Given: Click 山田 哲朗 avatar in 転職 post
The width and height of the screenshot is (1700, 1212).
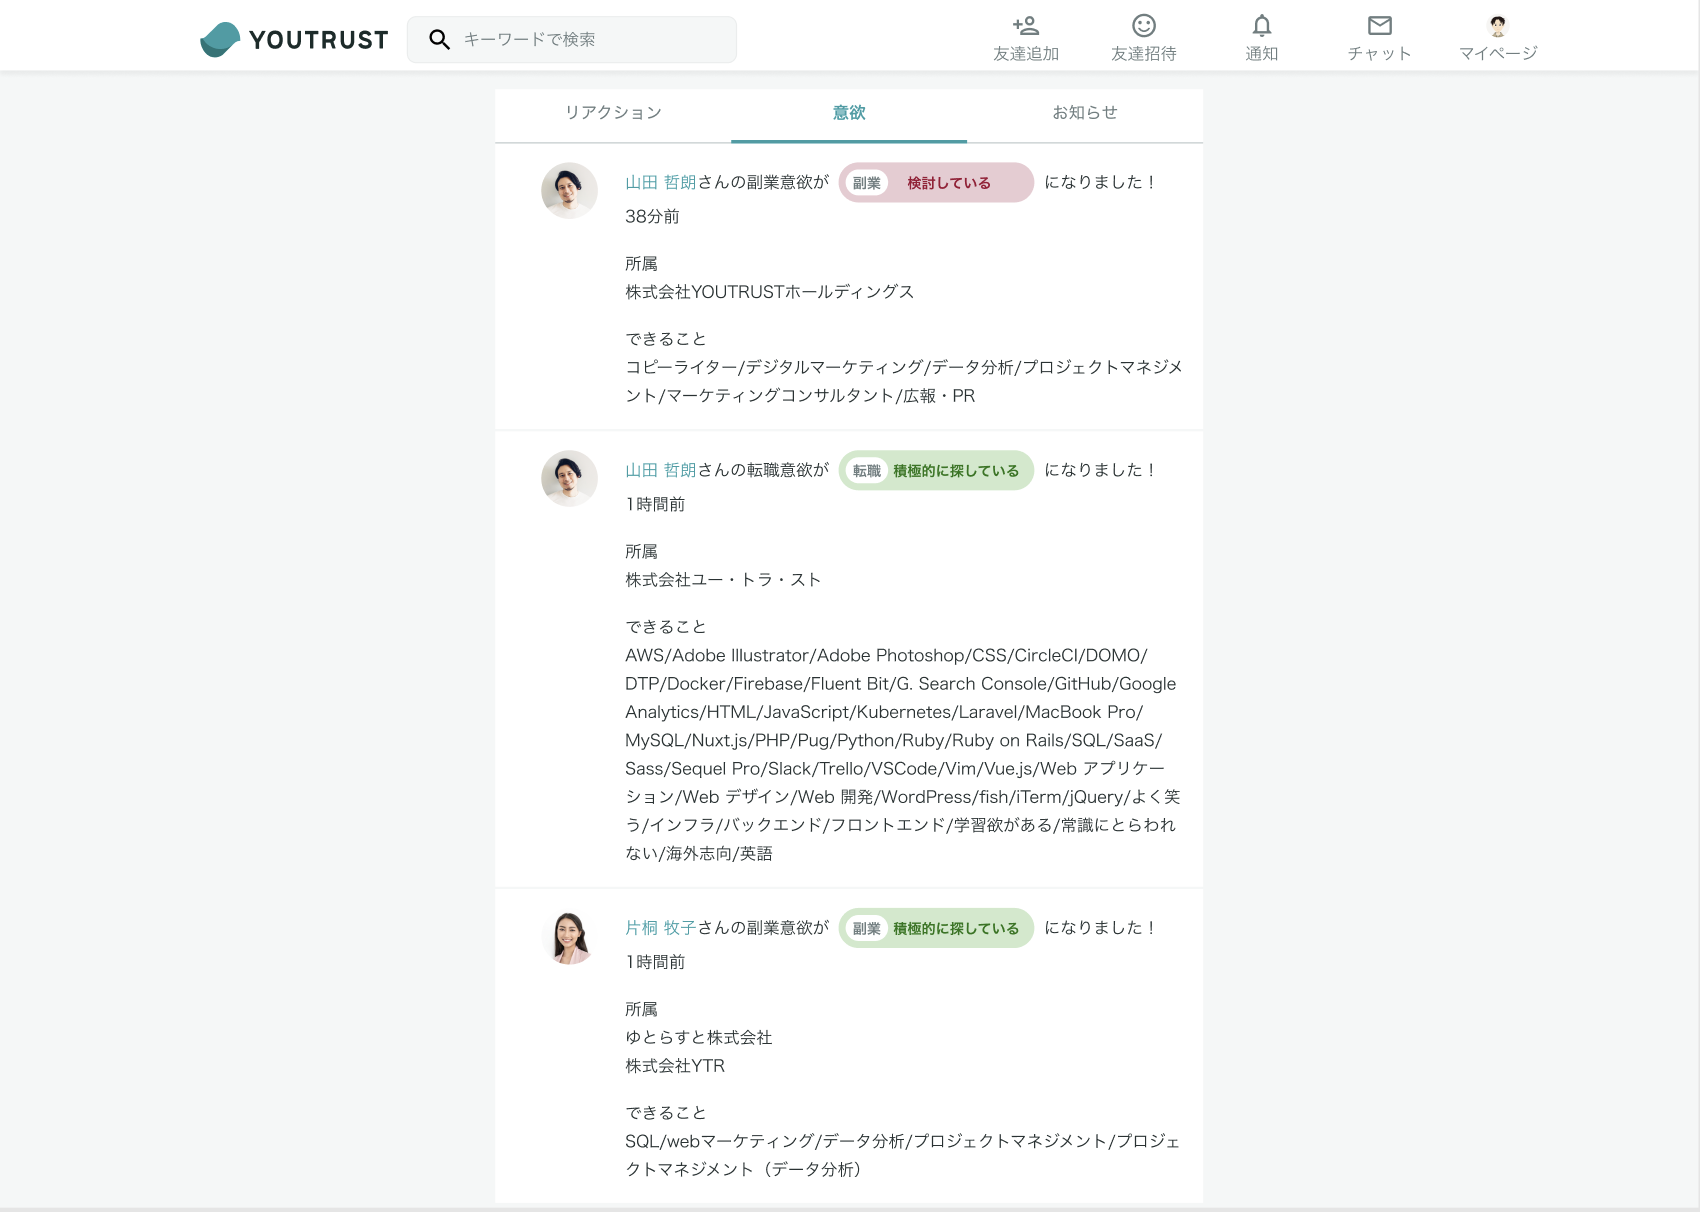Looking at the screenshot, I should [x=569, y=478].
